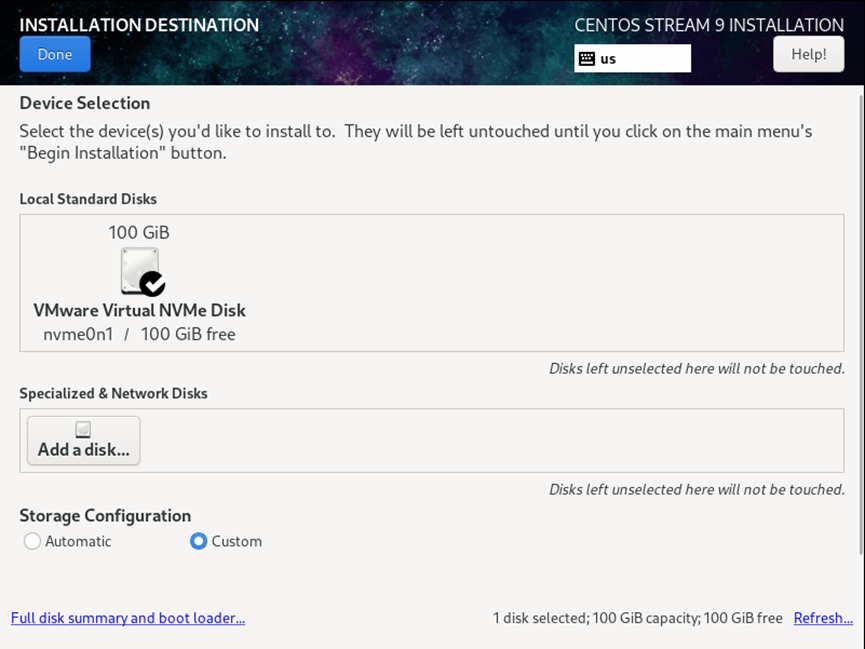Open 'Full disk summary and boot loader...' link
This screenshot has width=865, height=649.
pos(127,618)
